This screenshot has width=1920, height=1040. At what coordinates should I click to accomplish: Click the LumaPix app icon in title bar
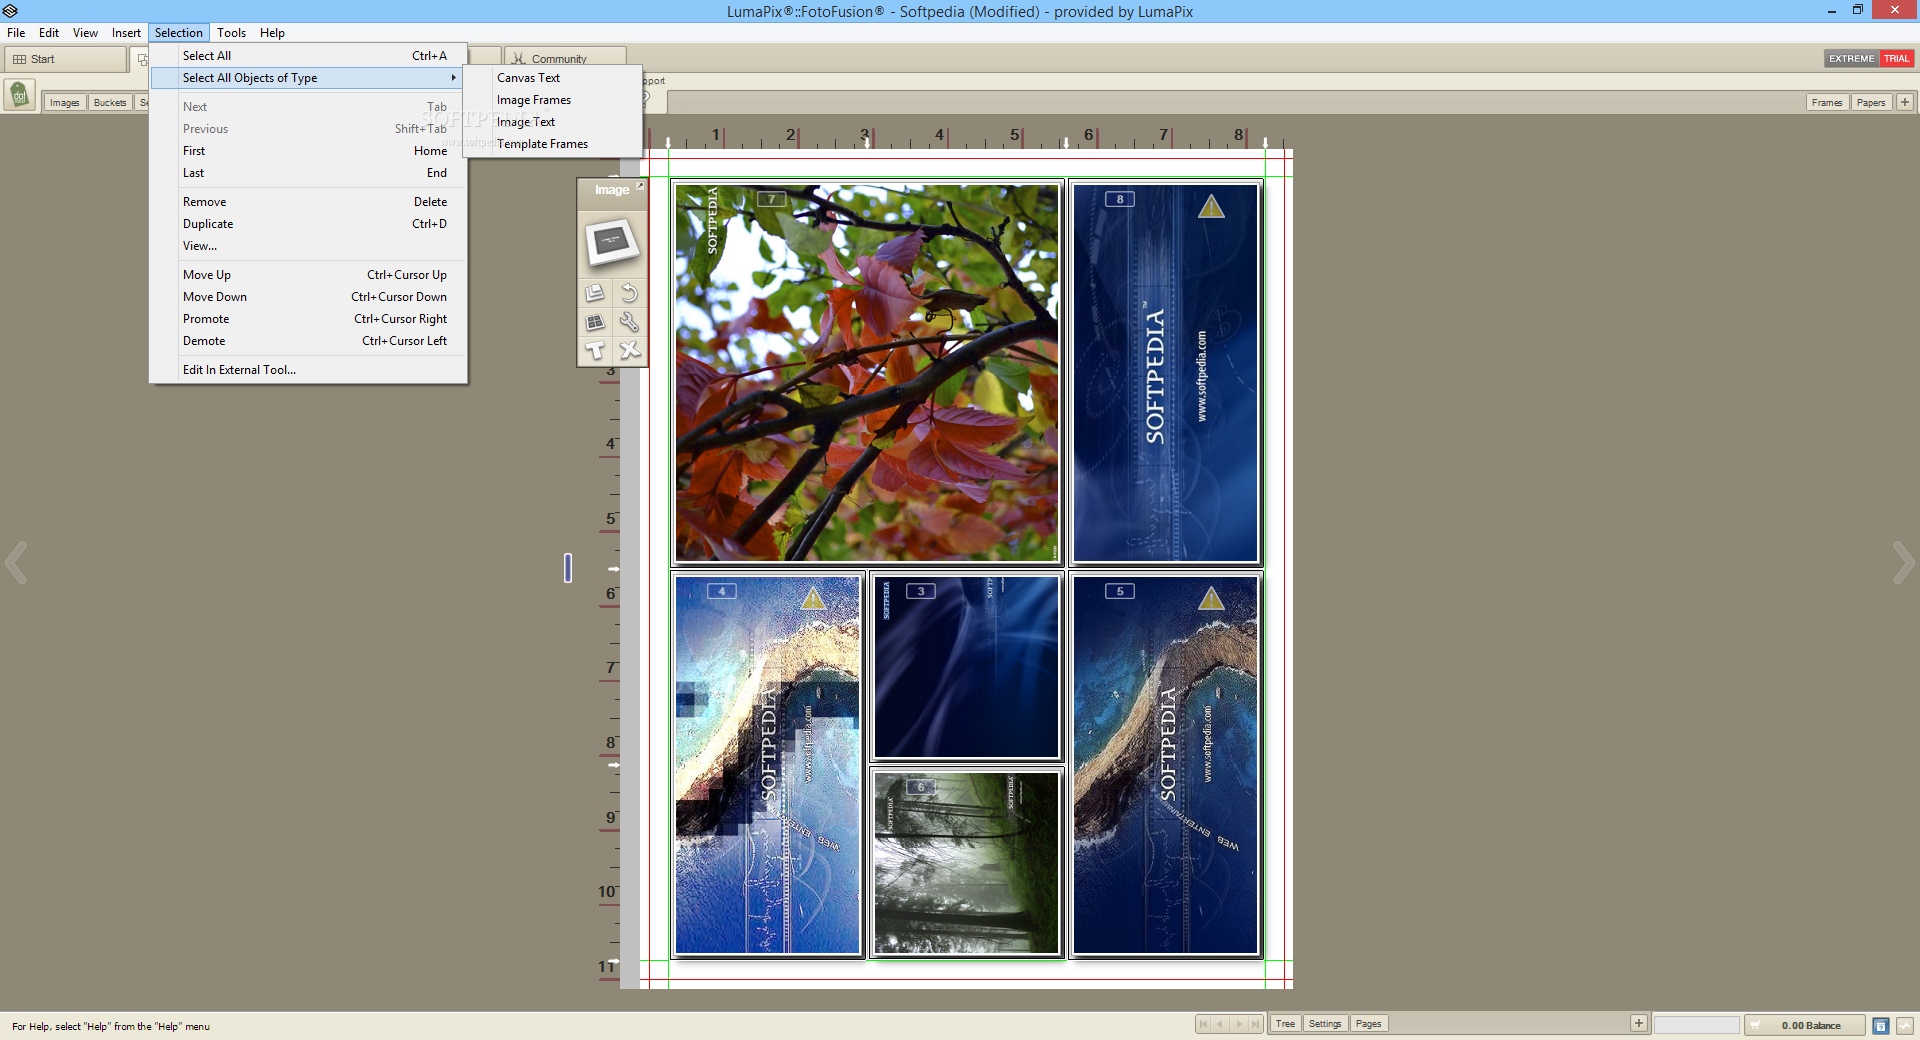10,11
